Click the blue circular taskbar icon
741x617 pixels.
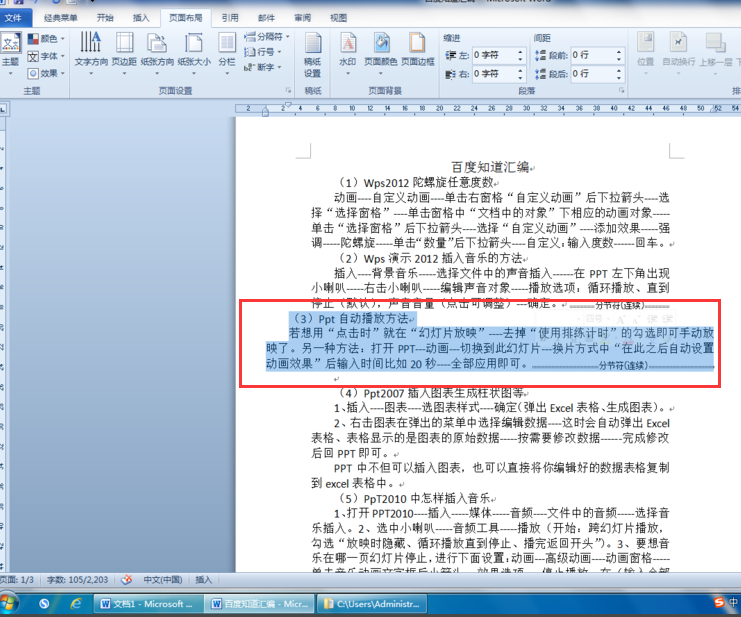(x=44, y=604)
